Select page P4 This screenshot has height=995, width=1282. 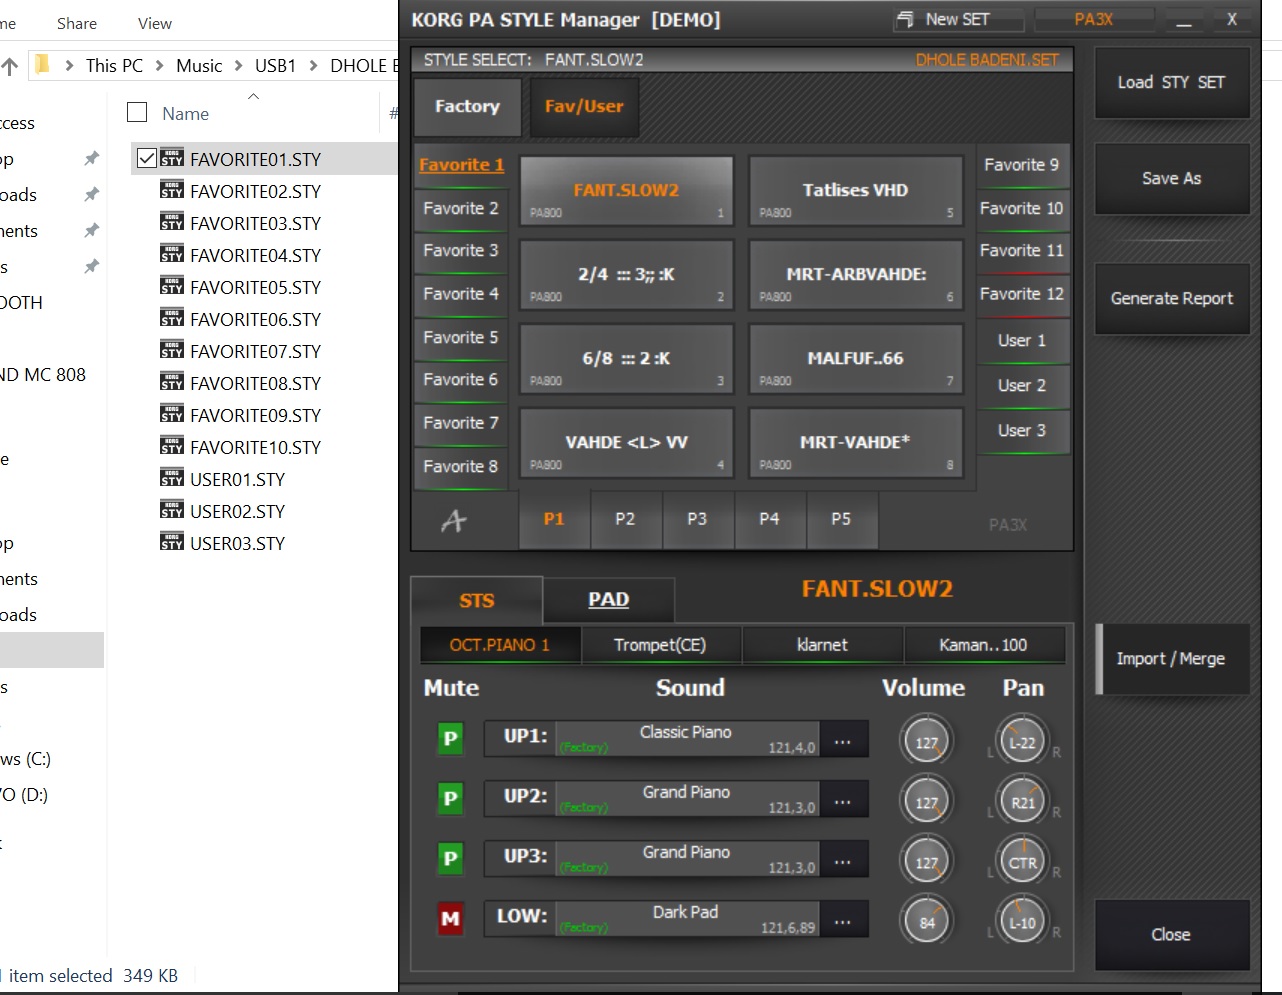coord(769,519)
